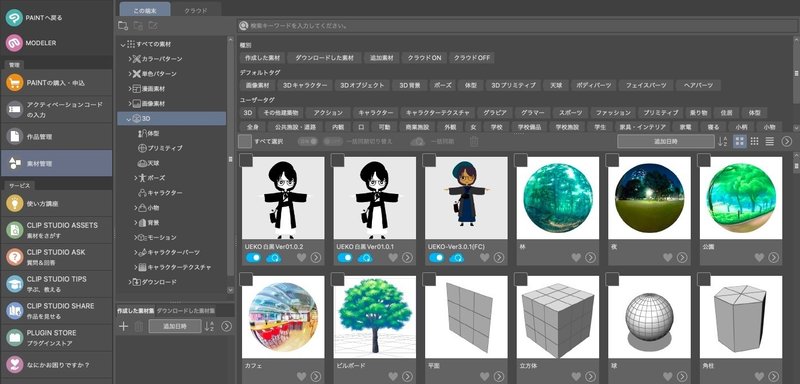Viewport: 800px width, 384px height.
Task: Open CLIP STUDIO TIPS
Action: coord(56,284)
